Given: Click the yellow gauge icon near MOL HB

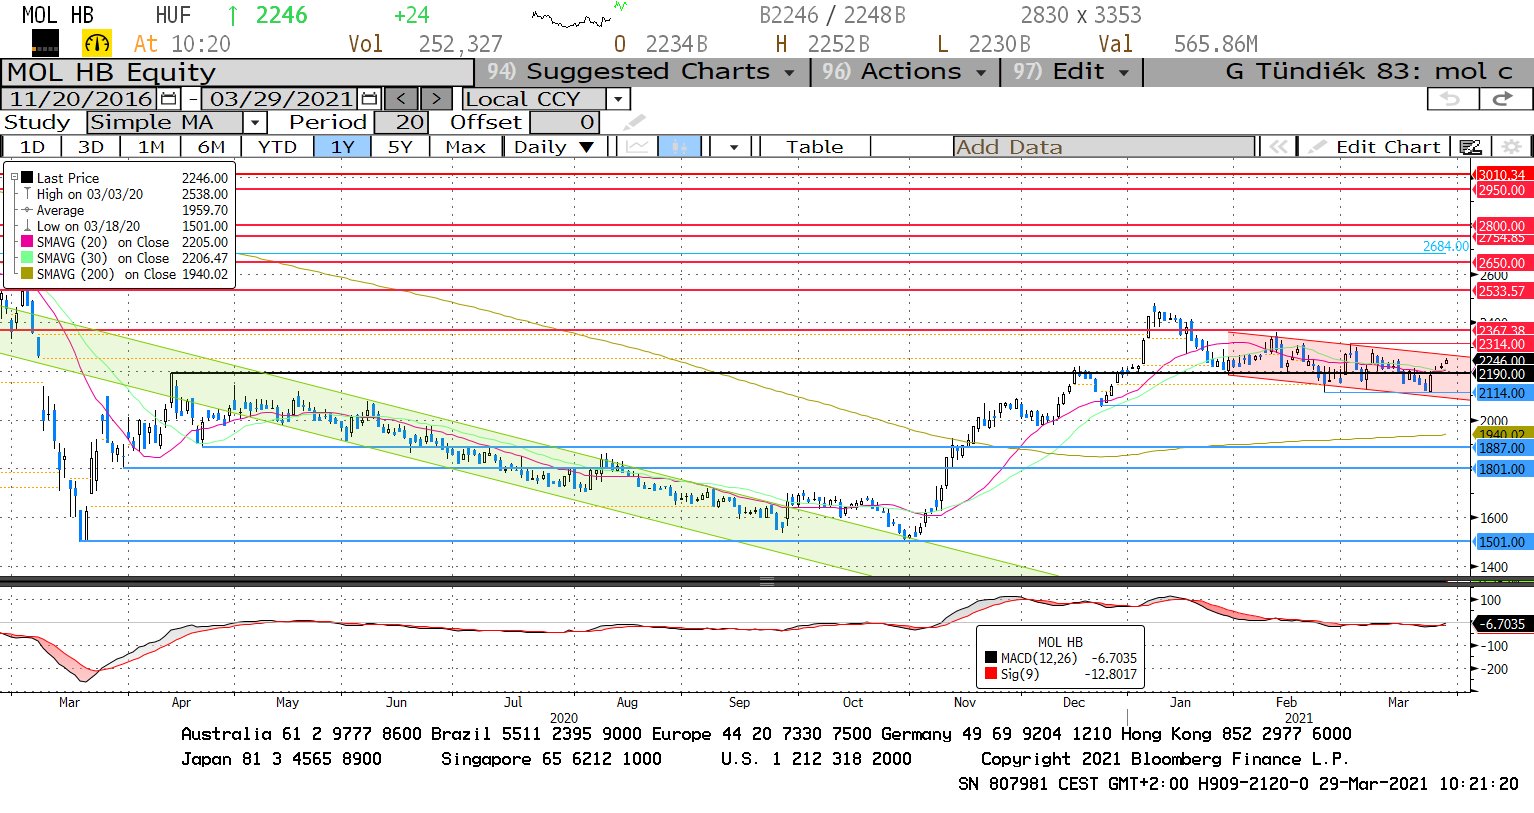Looking at the screenshot, I should (97, 43).
